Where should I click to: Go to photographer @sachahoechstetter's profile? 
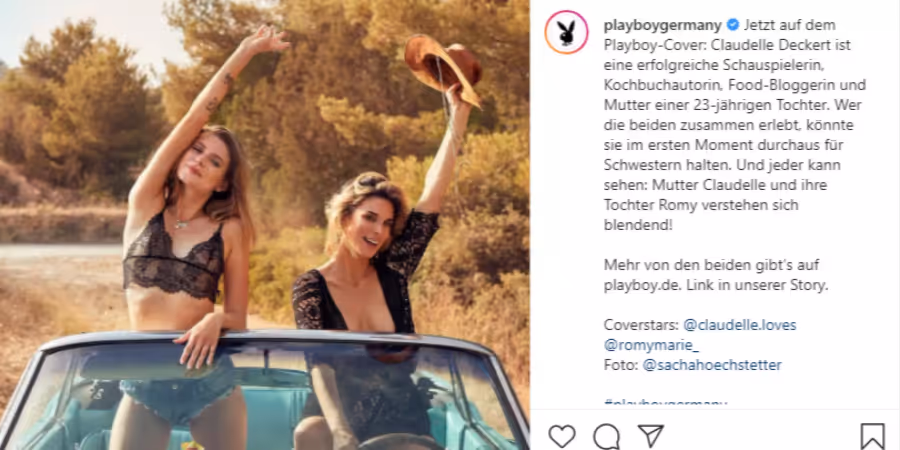click(712, 365)
